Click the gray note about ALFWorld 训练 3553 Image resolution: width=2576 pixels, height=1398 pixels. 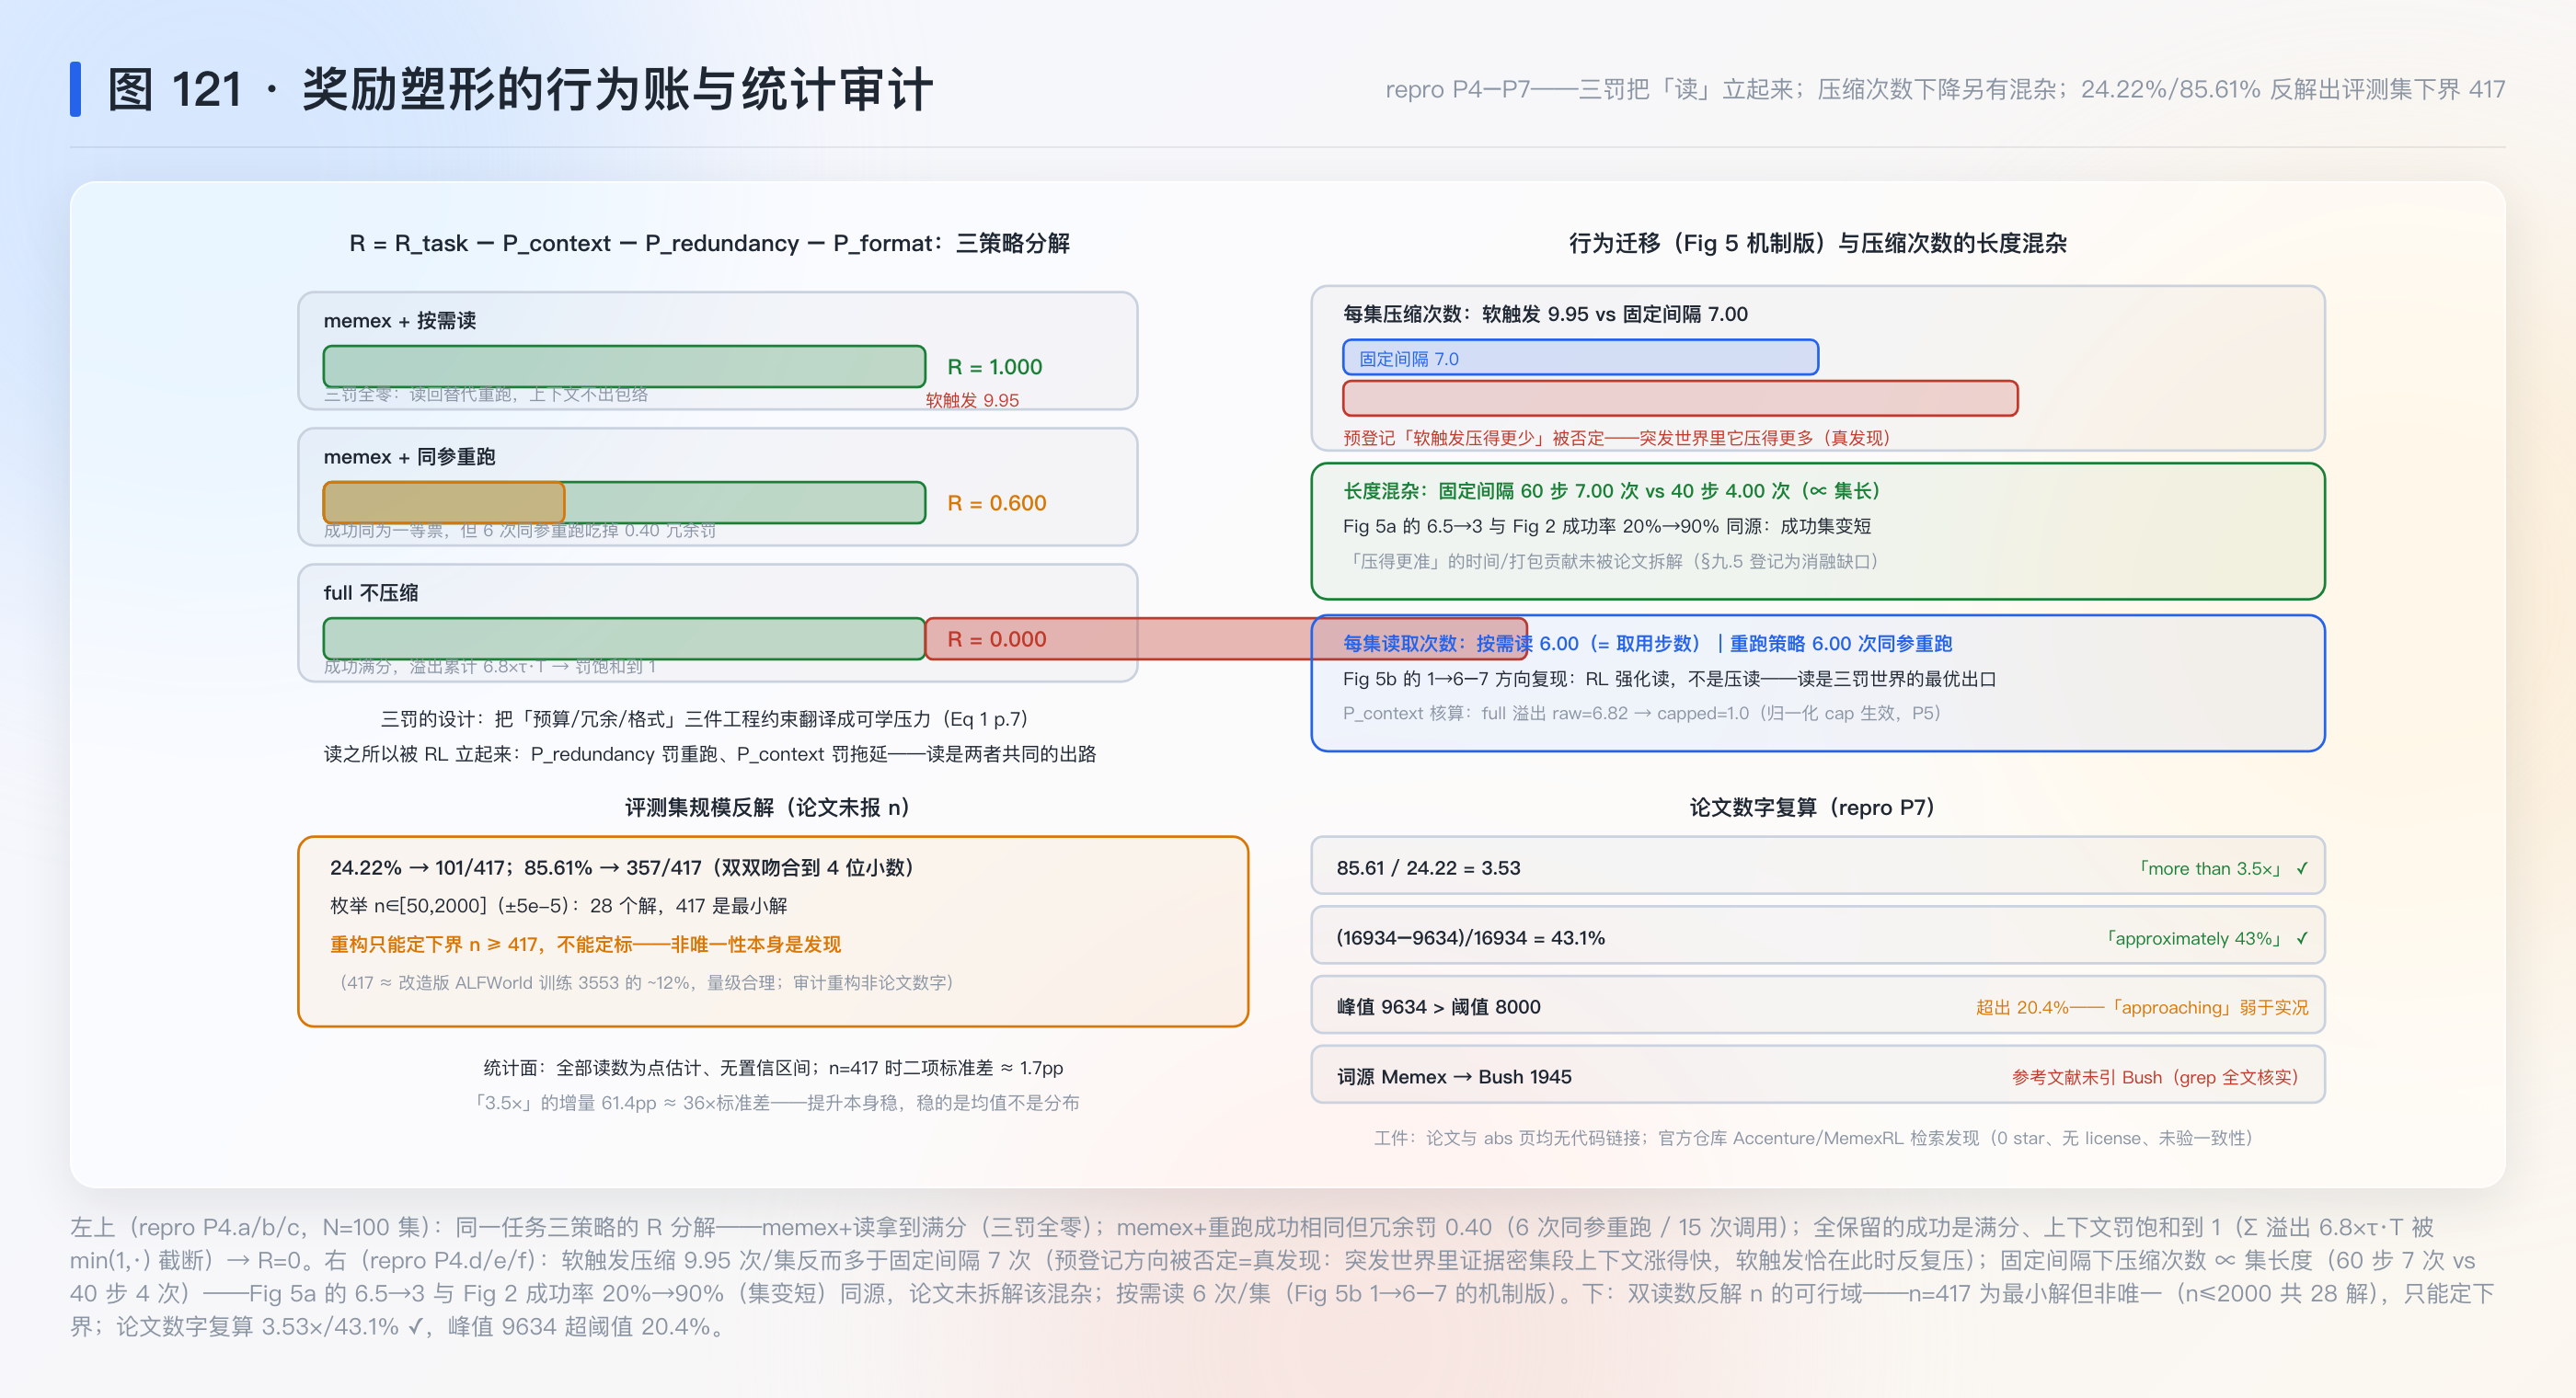645,982
